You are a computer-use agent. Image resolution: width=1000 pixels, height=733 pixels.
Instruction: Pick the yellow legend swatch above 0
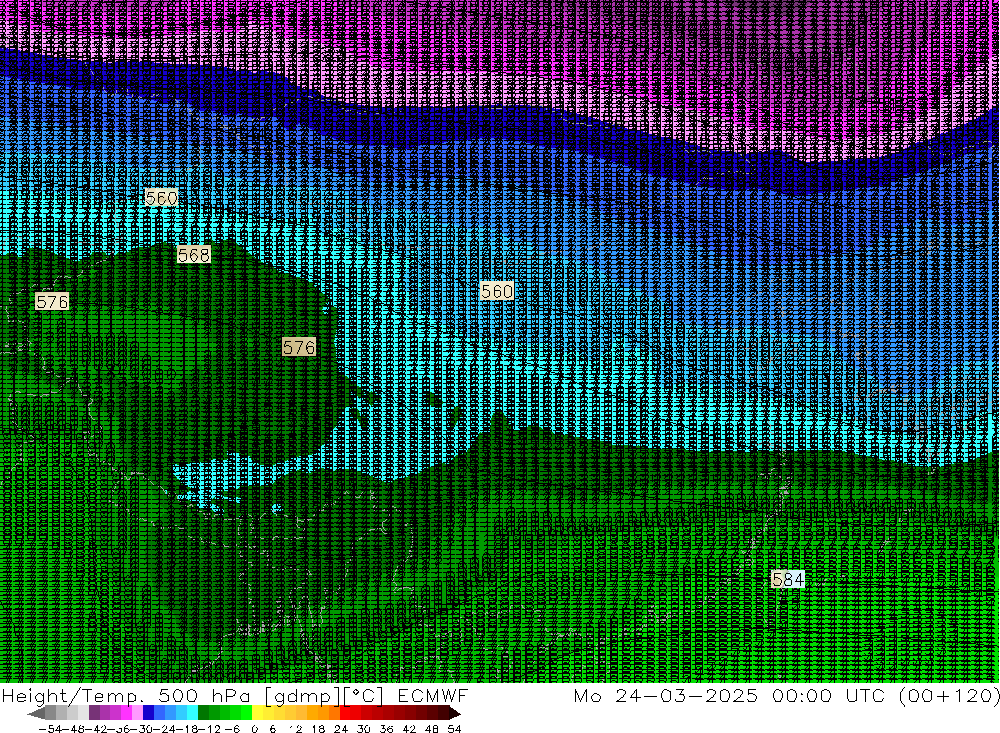coord(258,713)
